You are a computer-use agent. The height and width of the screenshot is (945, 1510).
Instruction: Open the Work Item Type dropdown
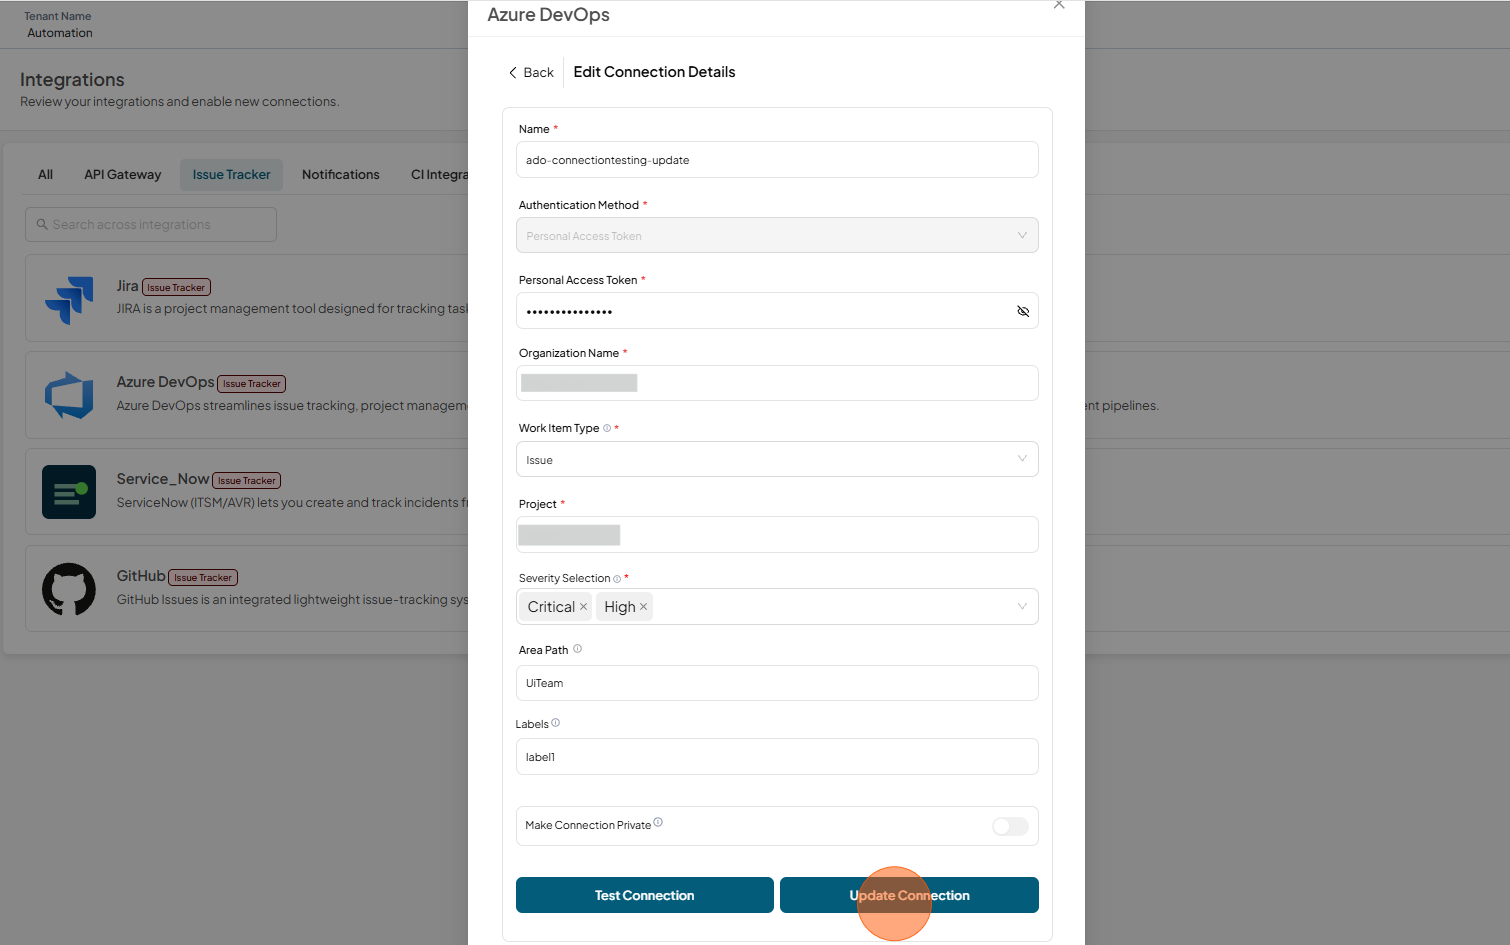click(x=777, y=460)
